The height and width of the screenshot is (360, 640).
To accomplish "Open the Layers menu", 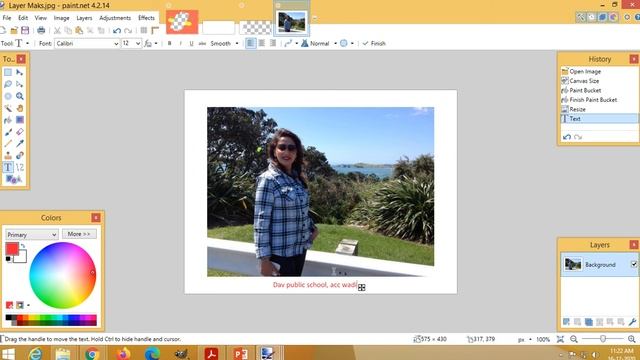I will (84, 18).
